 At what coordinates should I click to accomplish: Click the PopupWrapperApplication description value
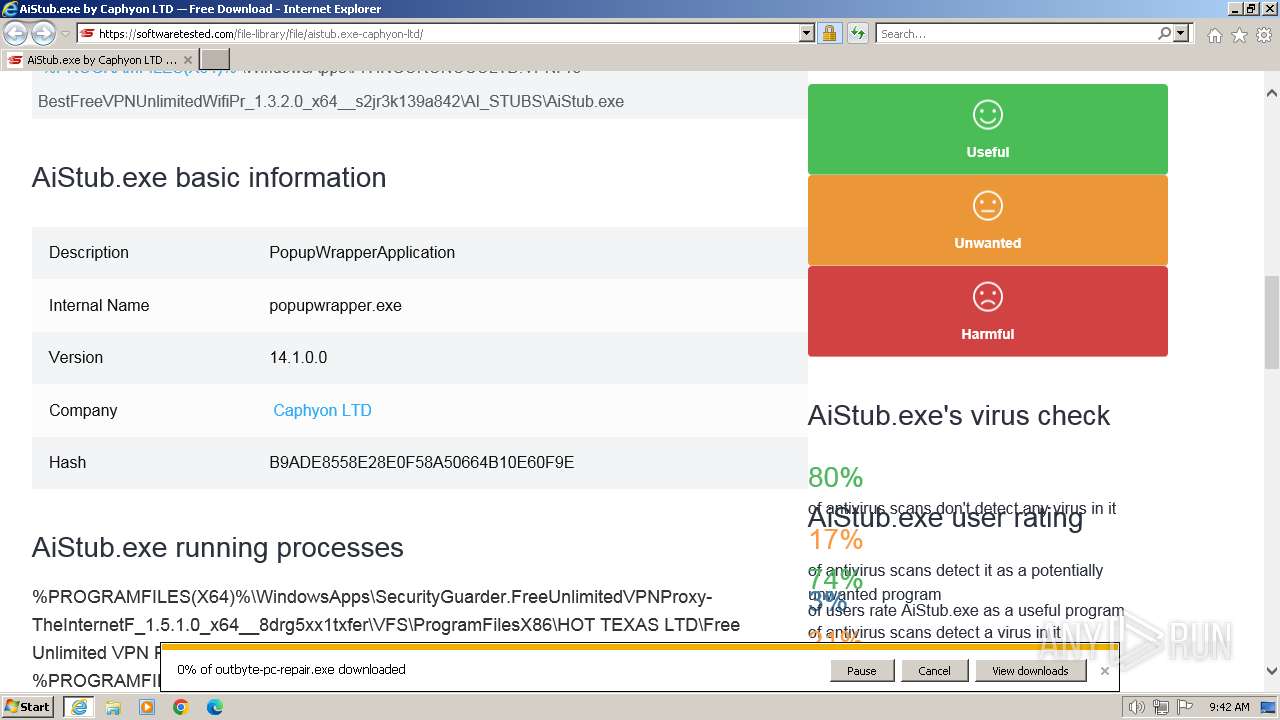362,253
